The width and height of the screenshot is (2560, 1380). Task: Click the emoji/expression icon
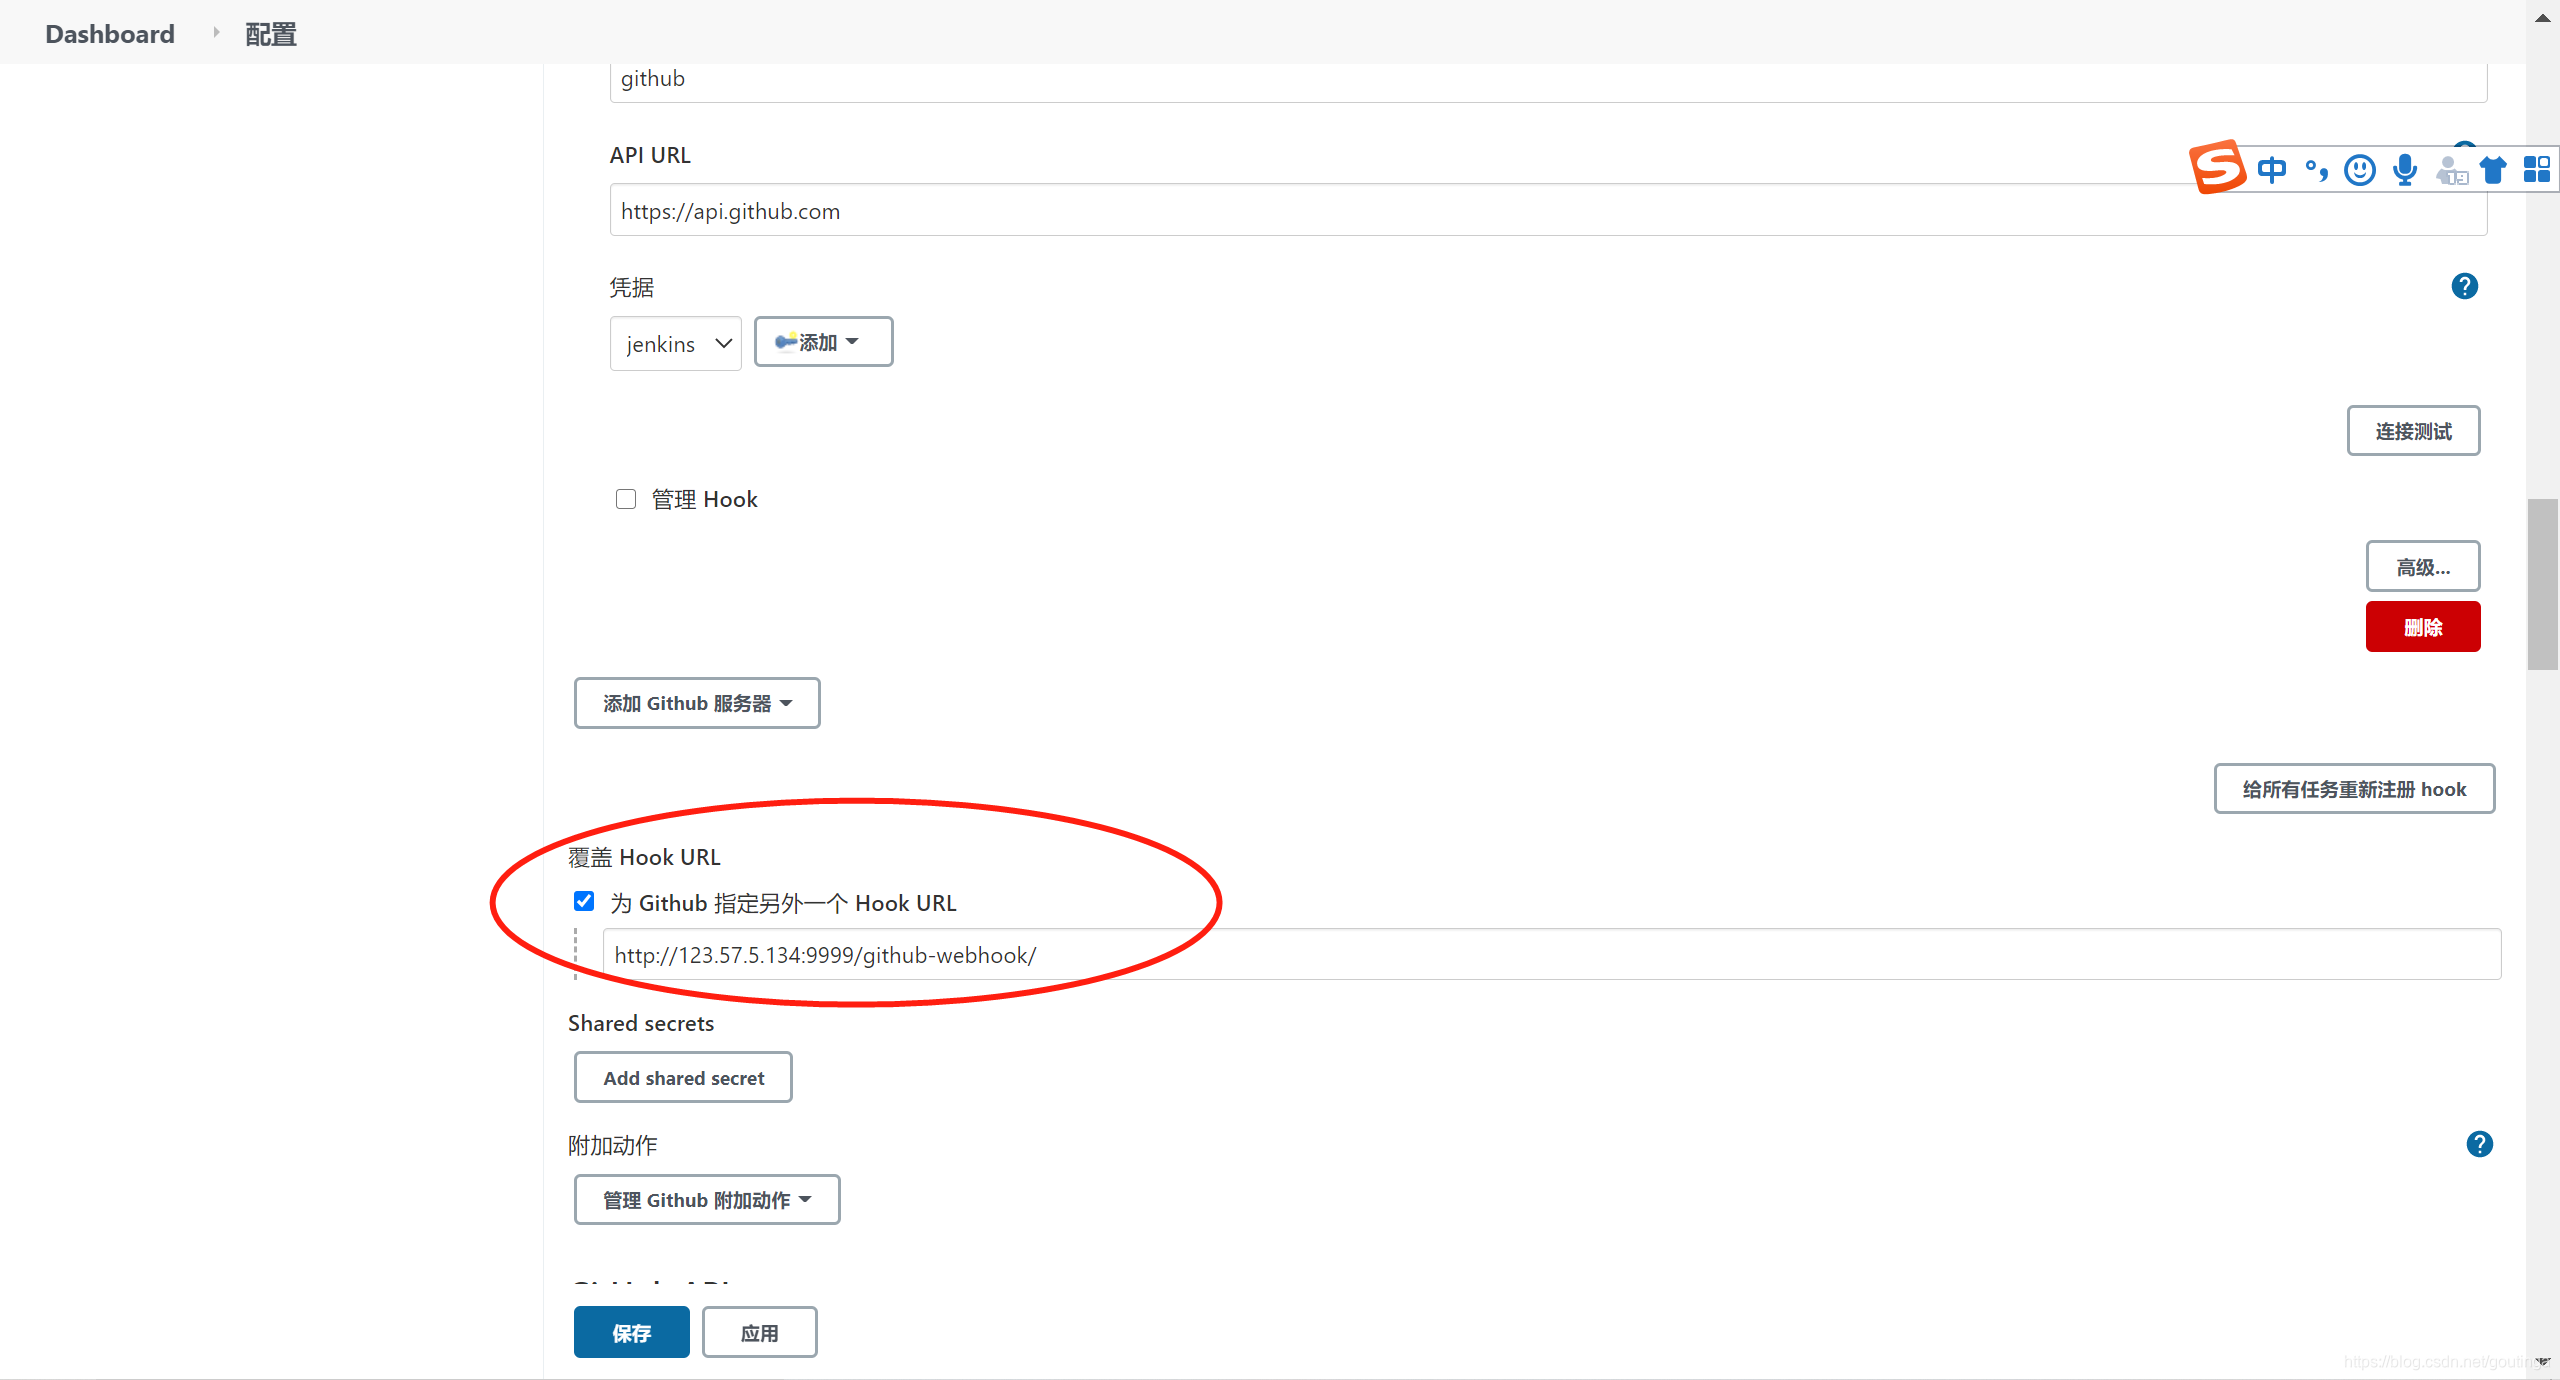click(2365, 167)
